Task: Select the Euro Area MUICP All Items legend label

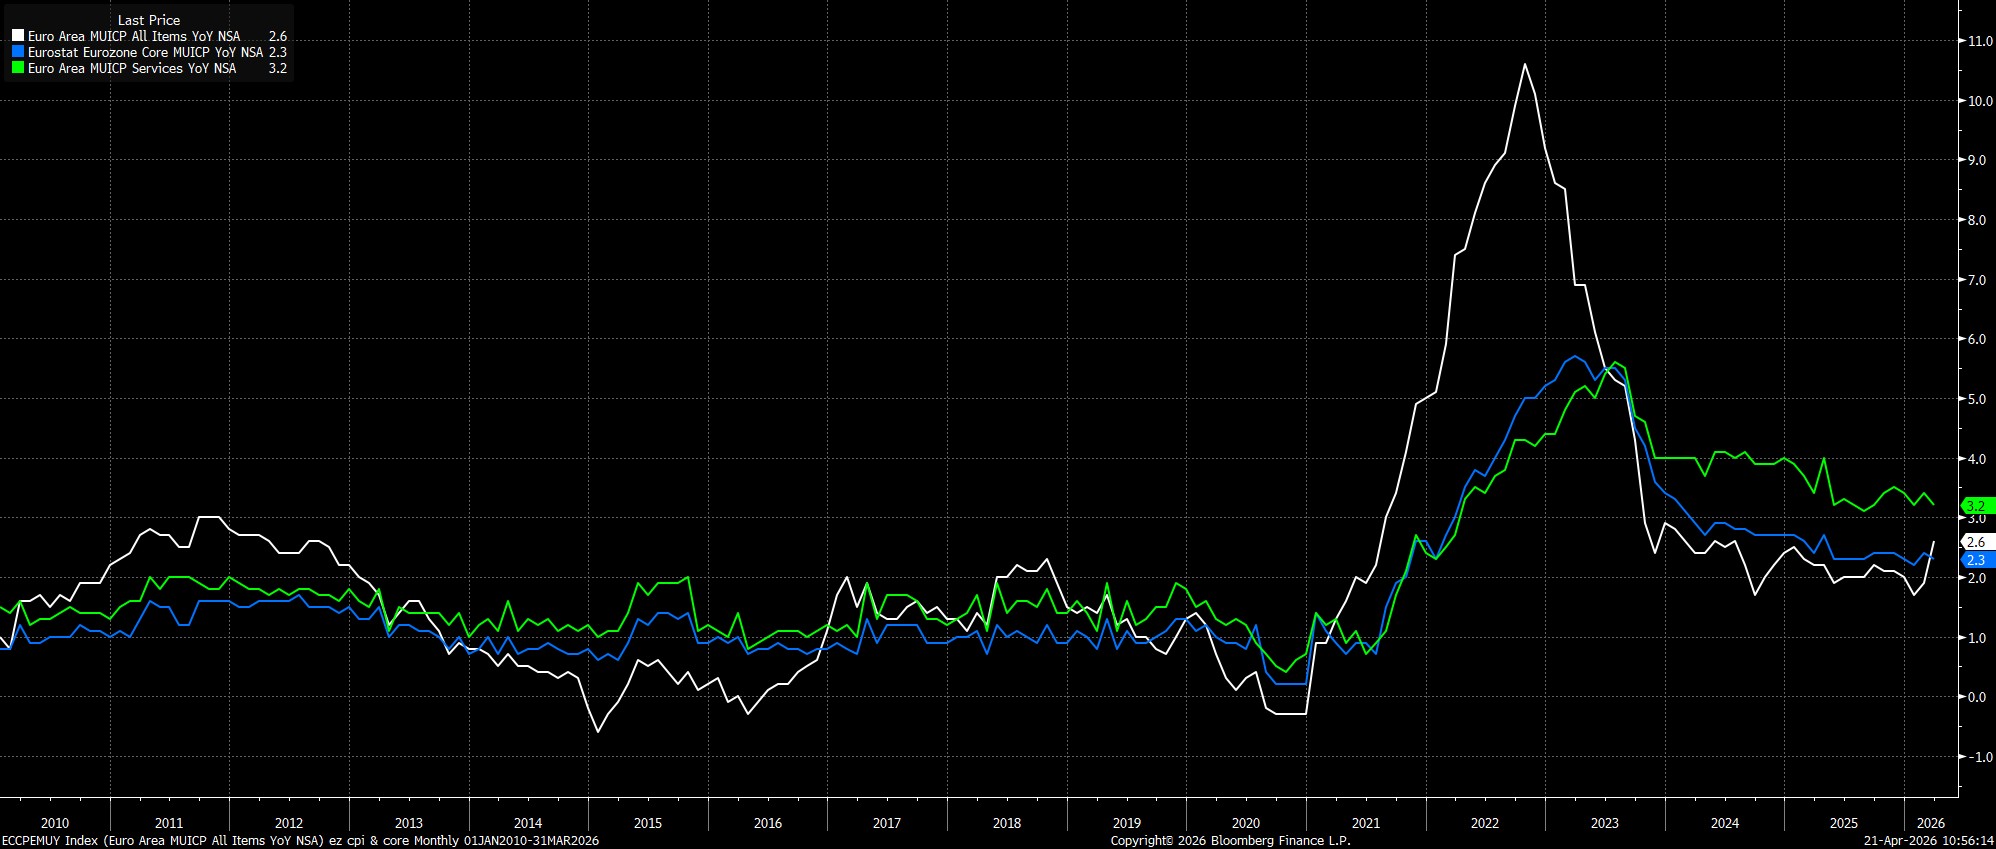Action: tap(134, 36)
